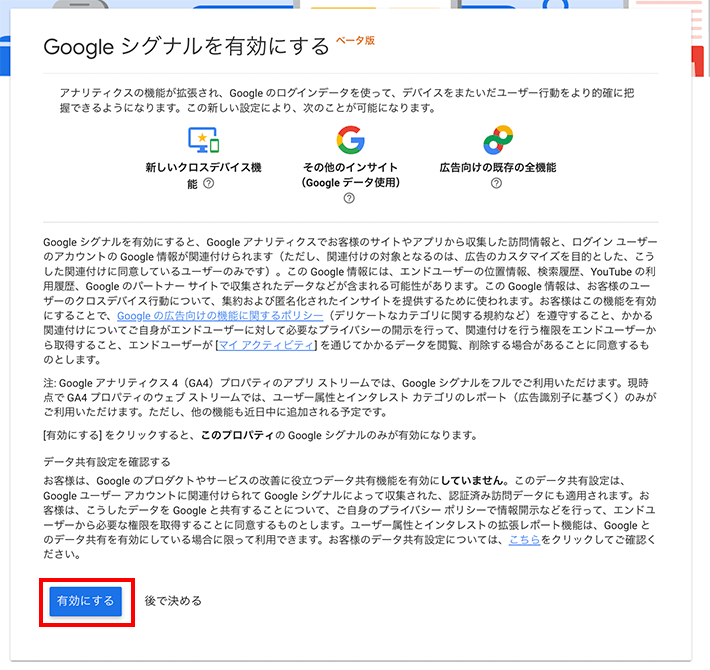The height and width of the screenshot is (670, 710).
Task: Click the cross-device monitor icon with star
Action: 204,140
